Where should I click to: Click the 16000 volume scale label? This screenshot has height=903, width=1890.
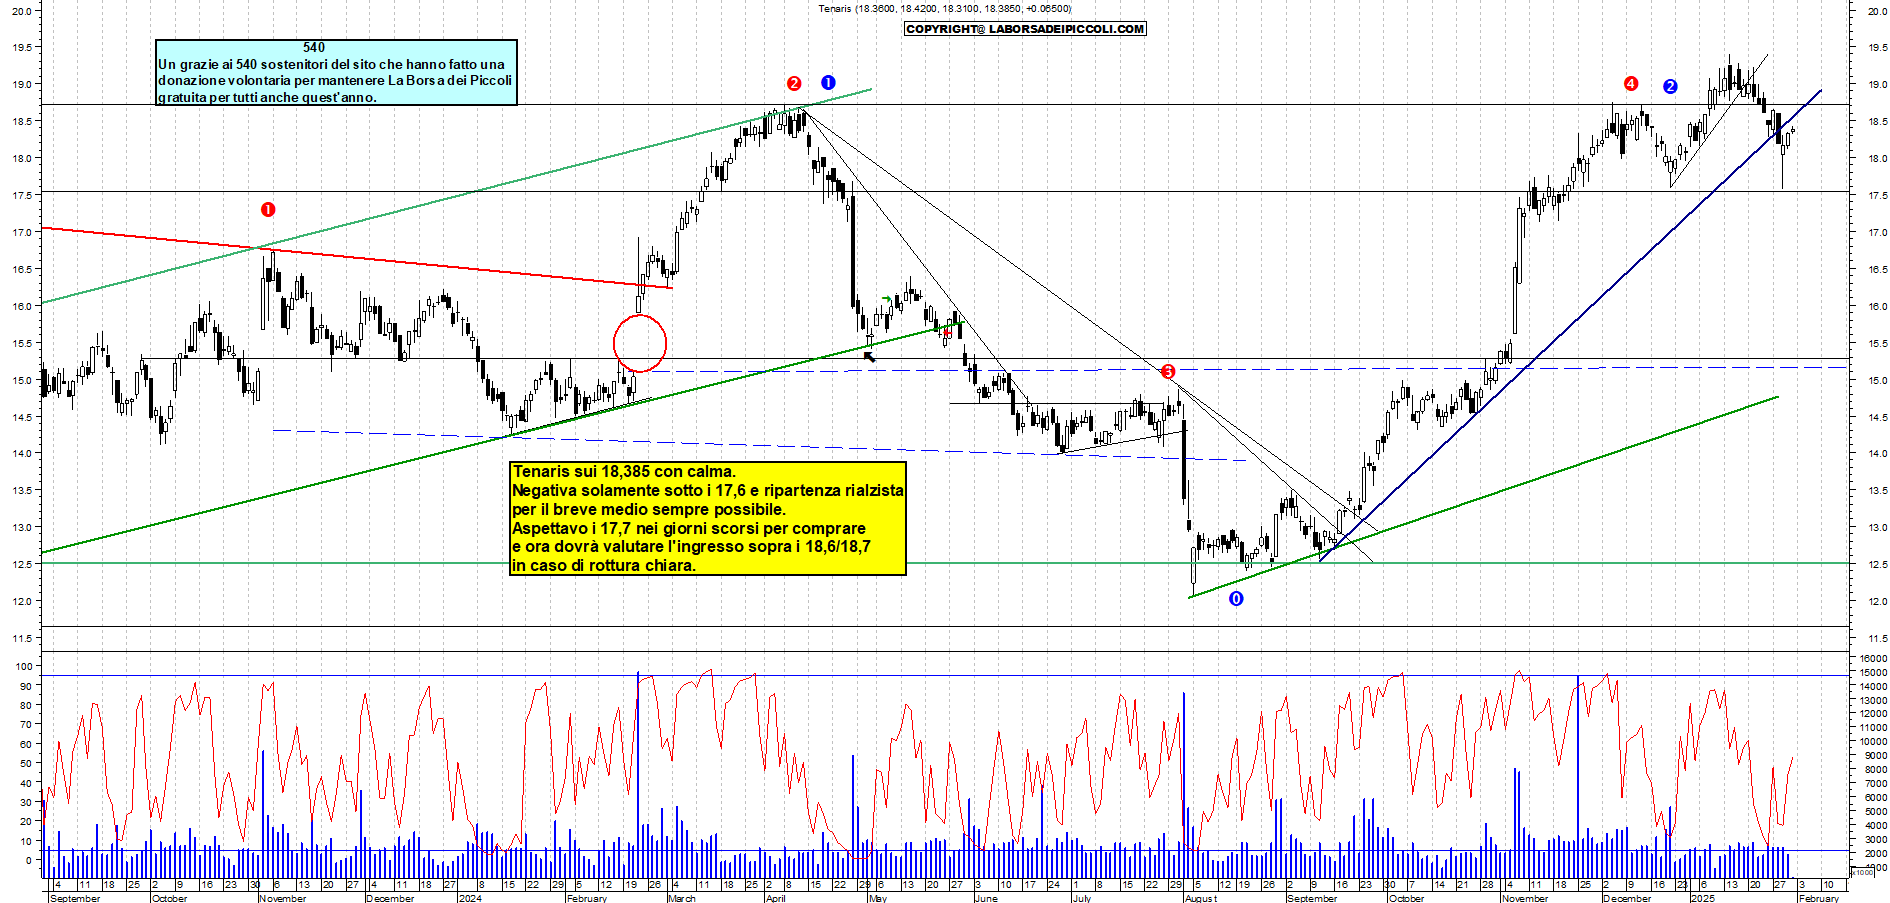(x=1872, y=659)
